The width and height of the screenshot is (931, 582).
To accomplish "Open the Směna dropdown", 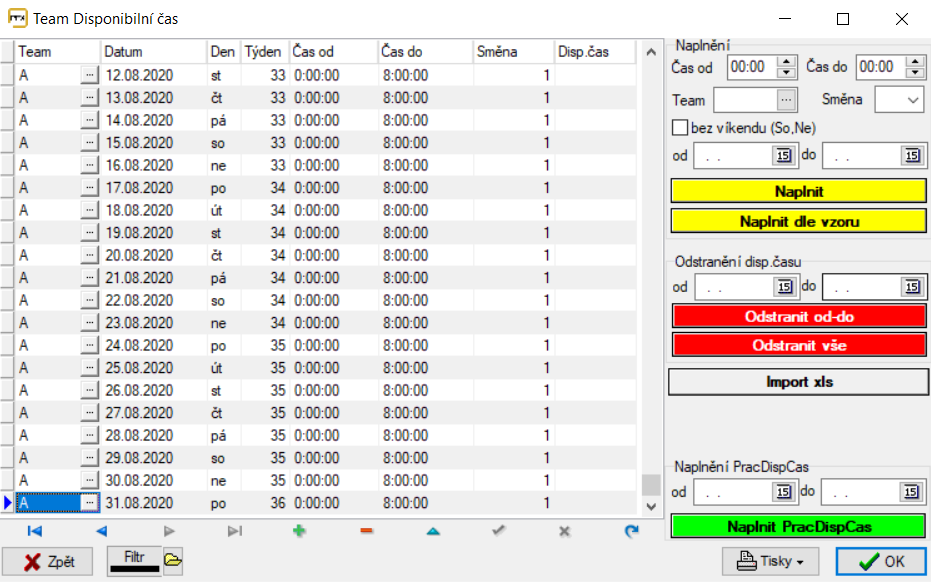I will tap(913, 100).
